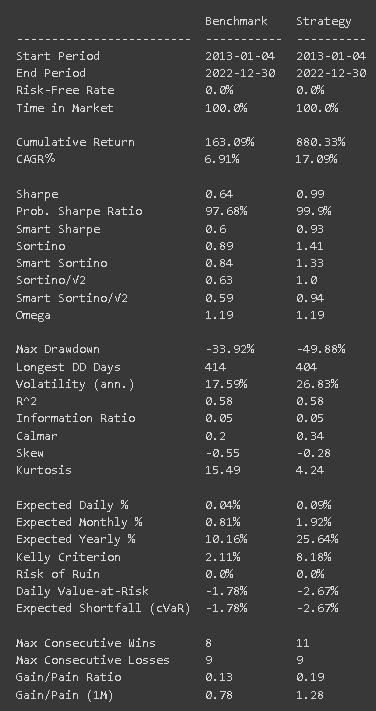The image size is (376, 711).
Task: Click the Prob. Sharpe Ratio label
Action: click(79, 211)
